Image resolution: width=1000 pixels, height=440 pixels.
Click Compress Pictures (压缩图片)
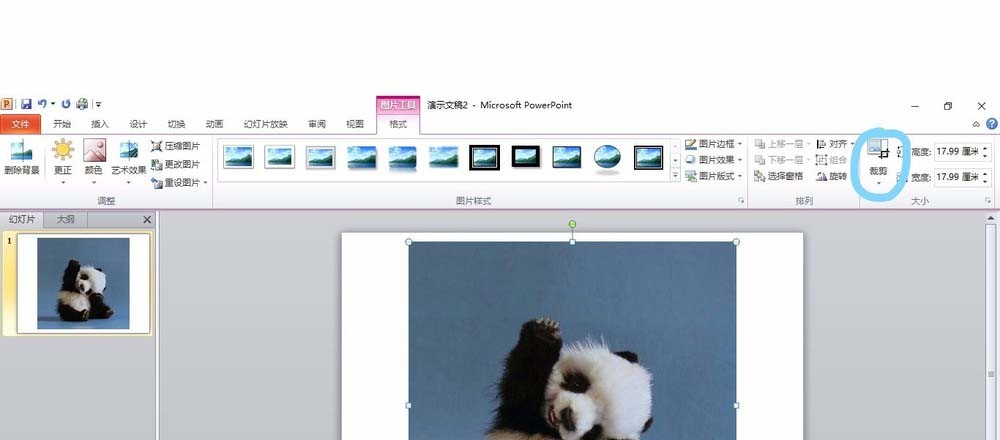point(176,146)
